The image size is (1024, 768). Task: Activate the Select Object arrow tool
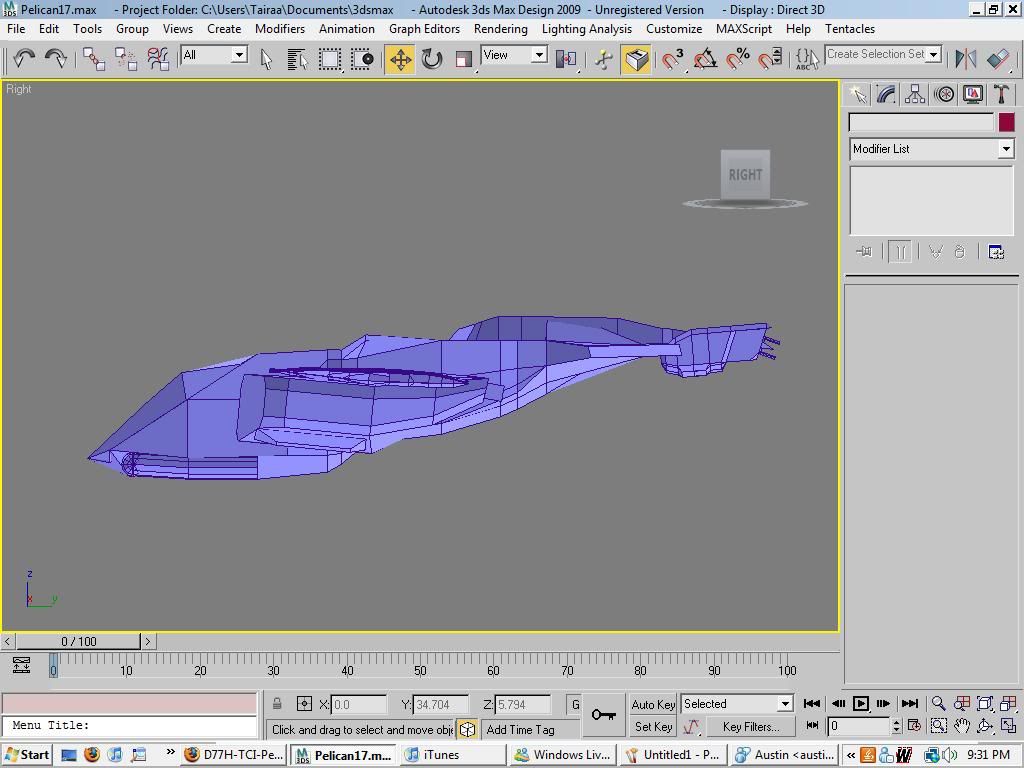[266, 59]
